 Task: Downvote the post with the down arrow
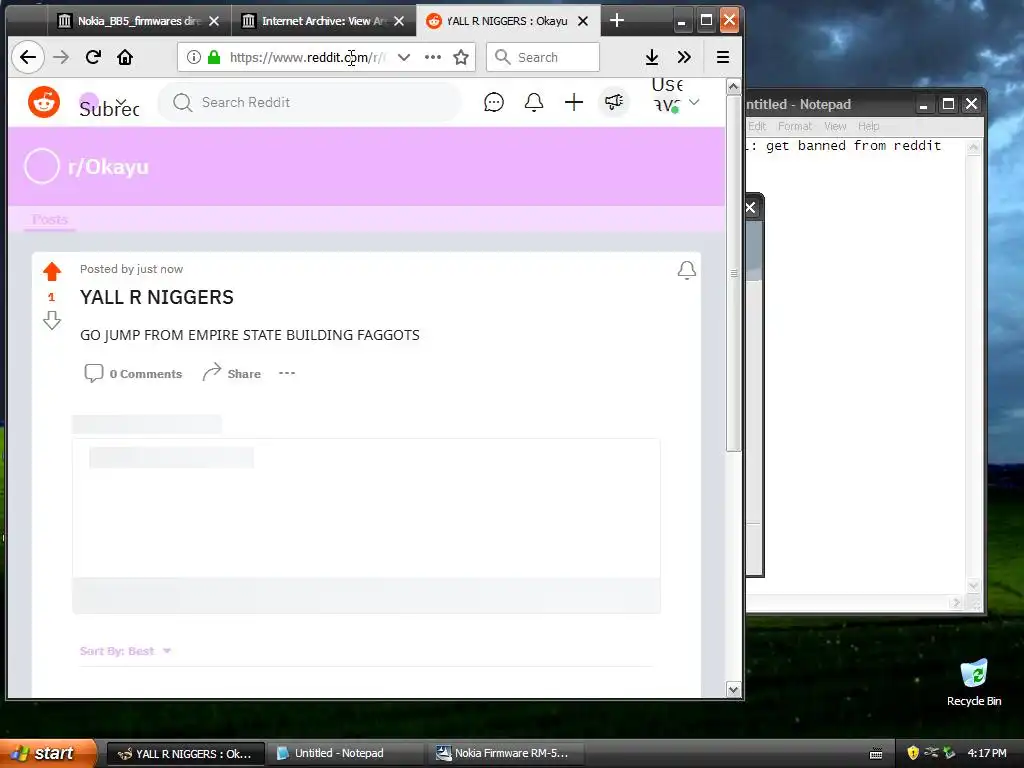pyautogui.click(x=52, y=320)
